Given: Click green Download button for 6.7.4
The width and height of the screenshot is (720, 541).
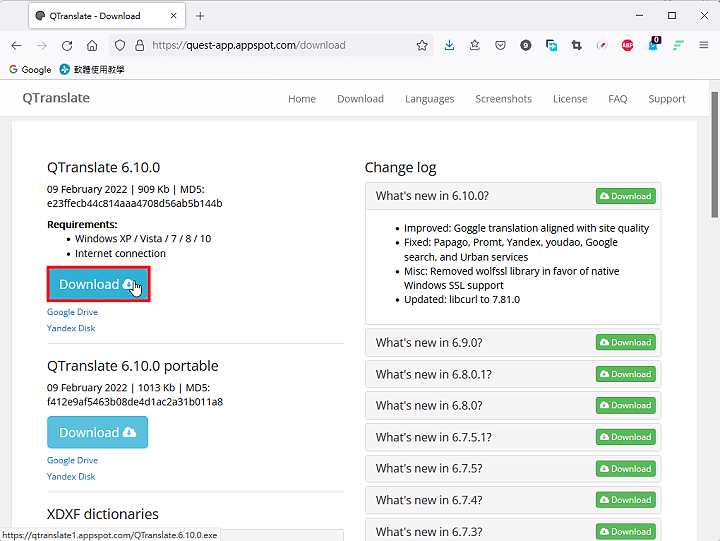Looking at the screenshot, I should 625,500.
